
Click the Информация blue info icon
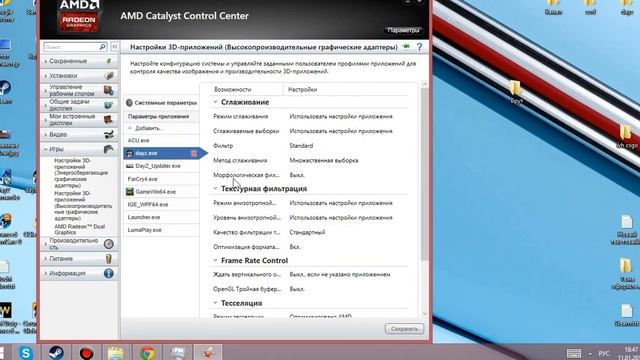coord(109,273)
